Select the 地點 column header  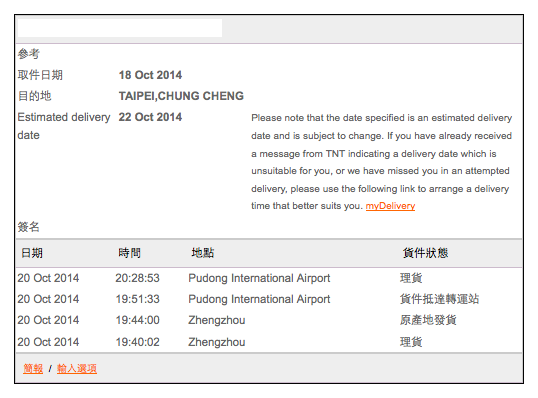(202, 253)
